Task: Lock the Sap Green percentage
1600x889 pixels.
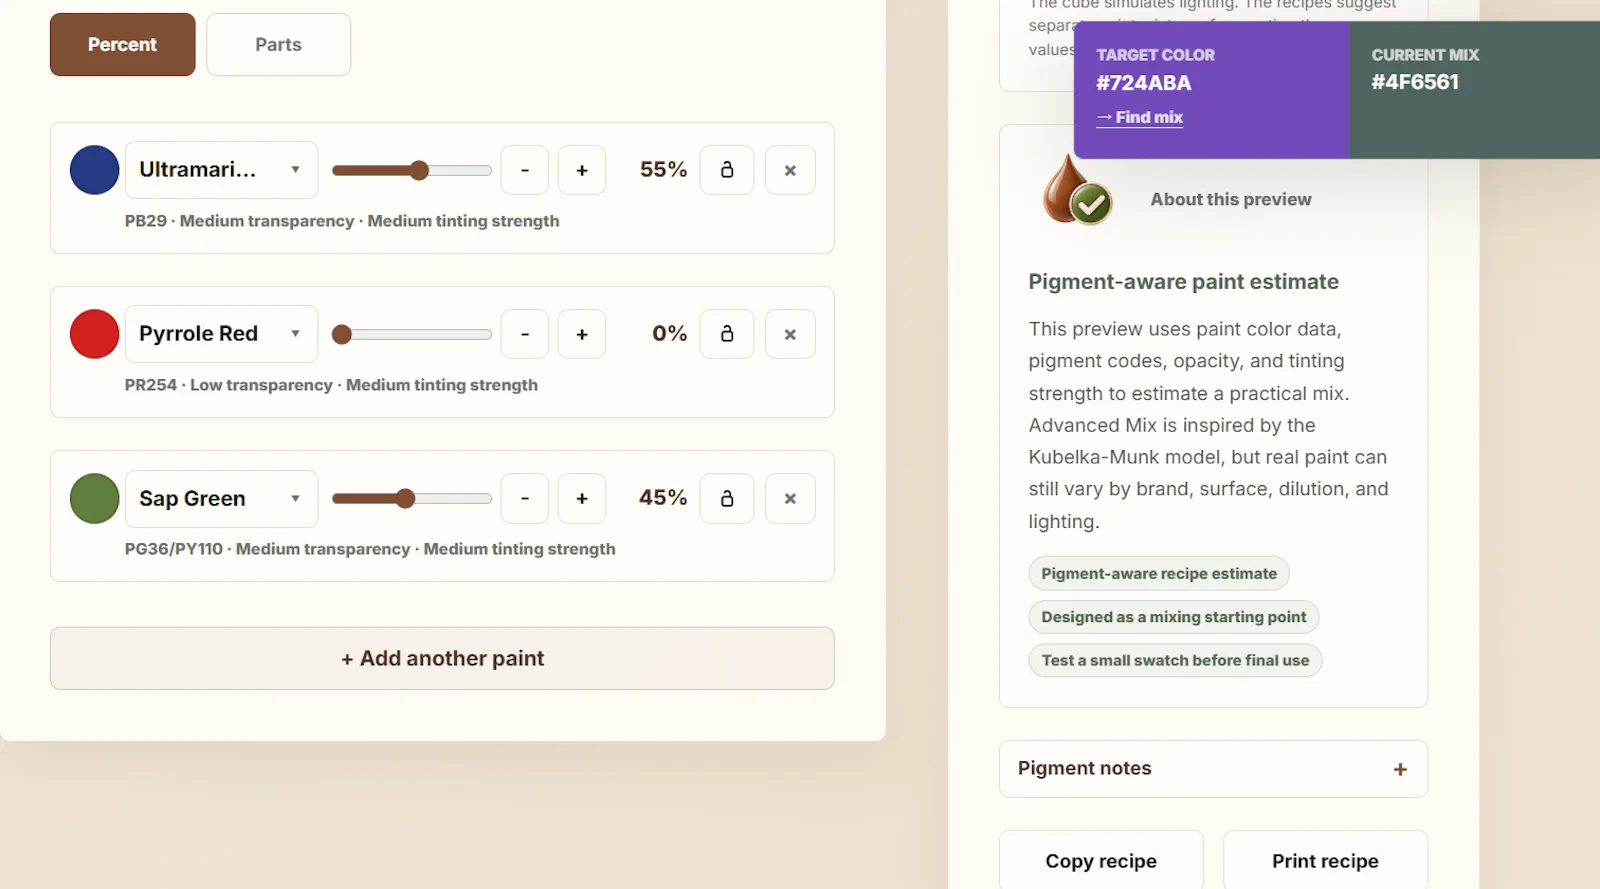Action: [727, 498]
